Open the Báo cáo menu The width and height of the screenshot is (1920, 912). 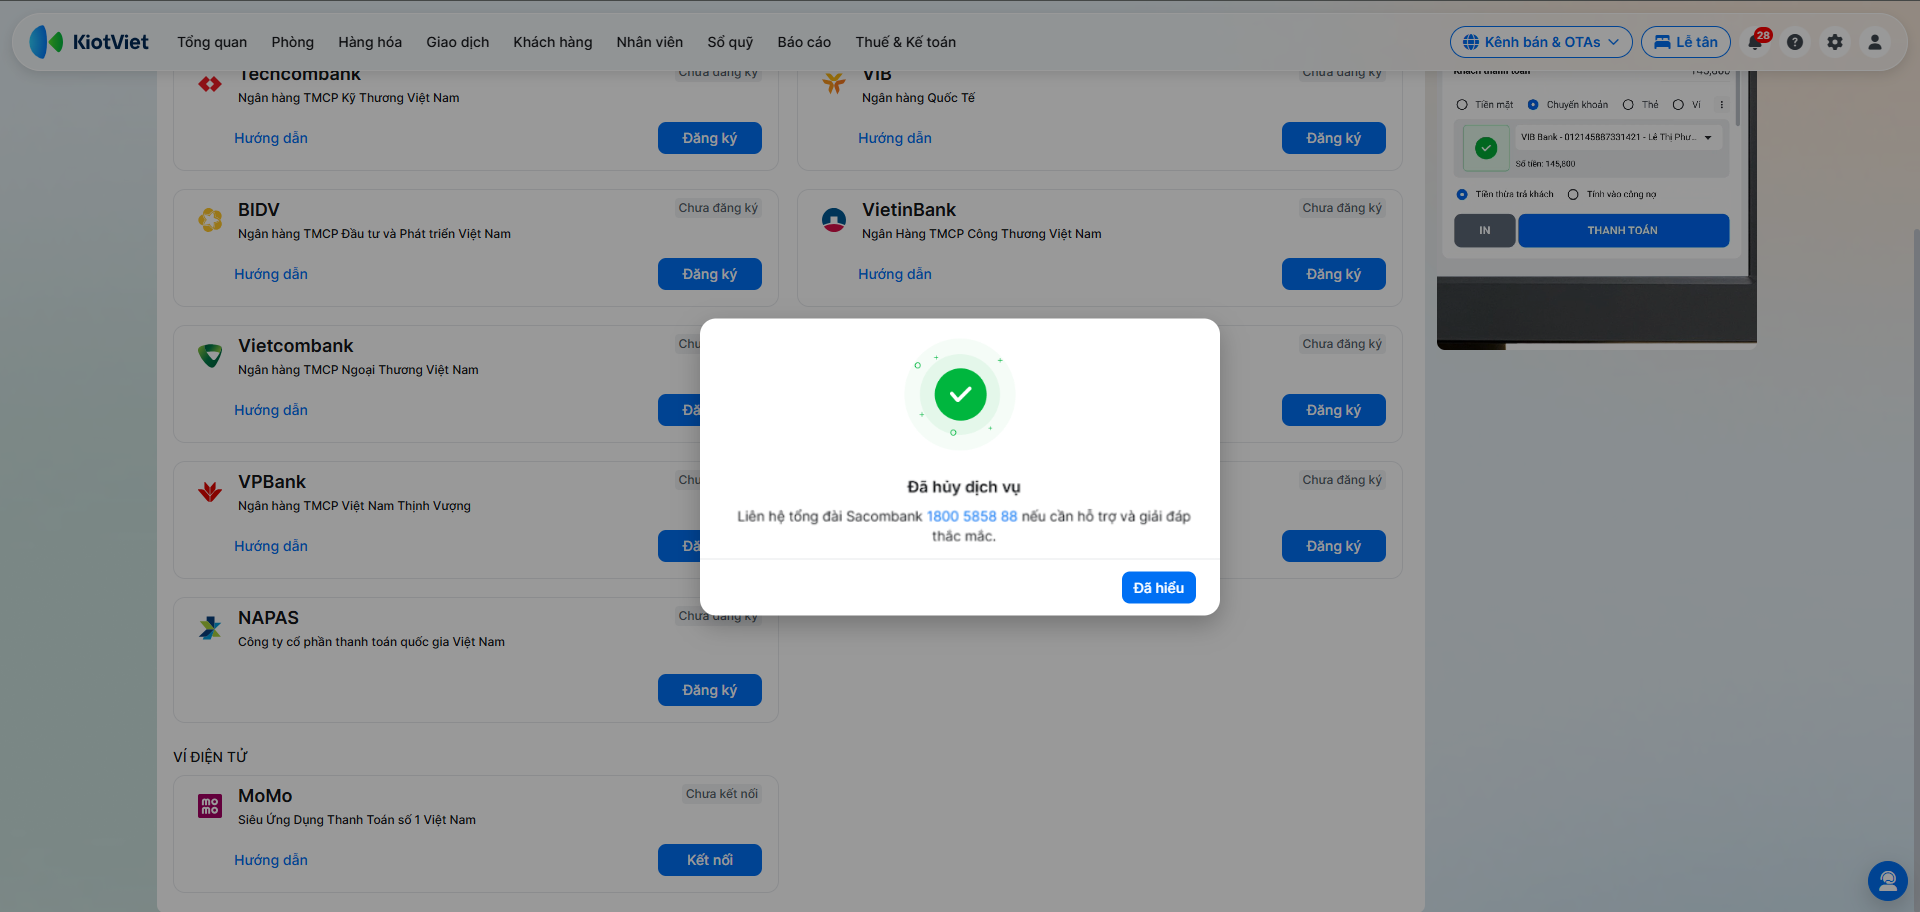click(804, 42)
